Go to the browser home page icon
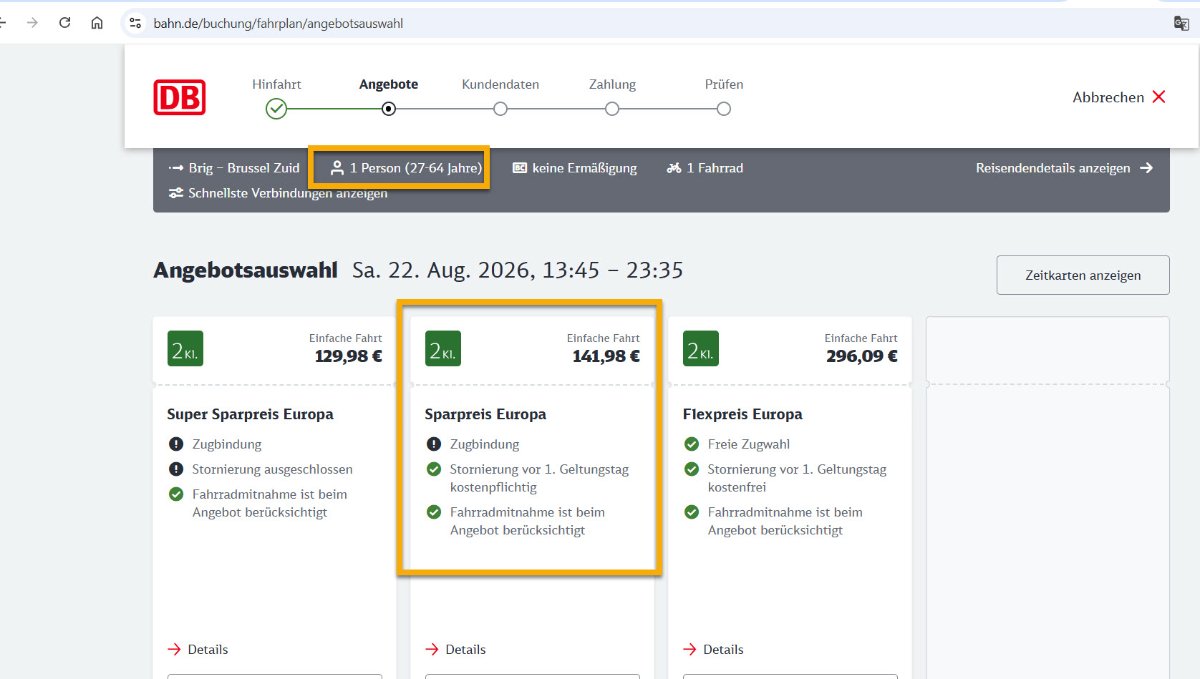This screenshot has height=679, width=1200. pos(97,23)
